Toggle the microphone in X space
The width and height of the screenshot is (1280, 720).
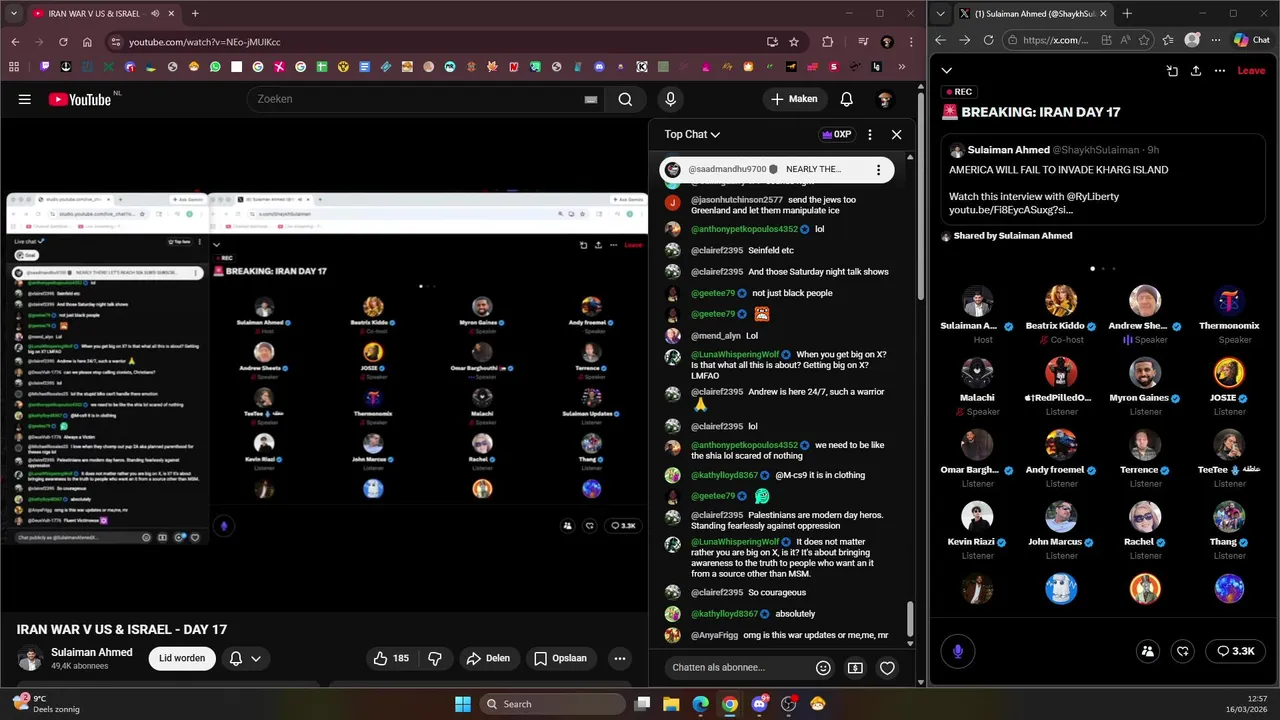coord(958,651)
